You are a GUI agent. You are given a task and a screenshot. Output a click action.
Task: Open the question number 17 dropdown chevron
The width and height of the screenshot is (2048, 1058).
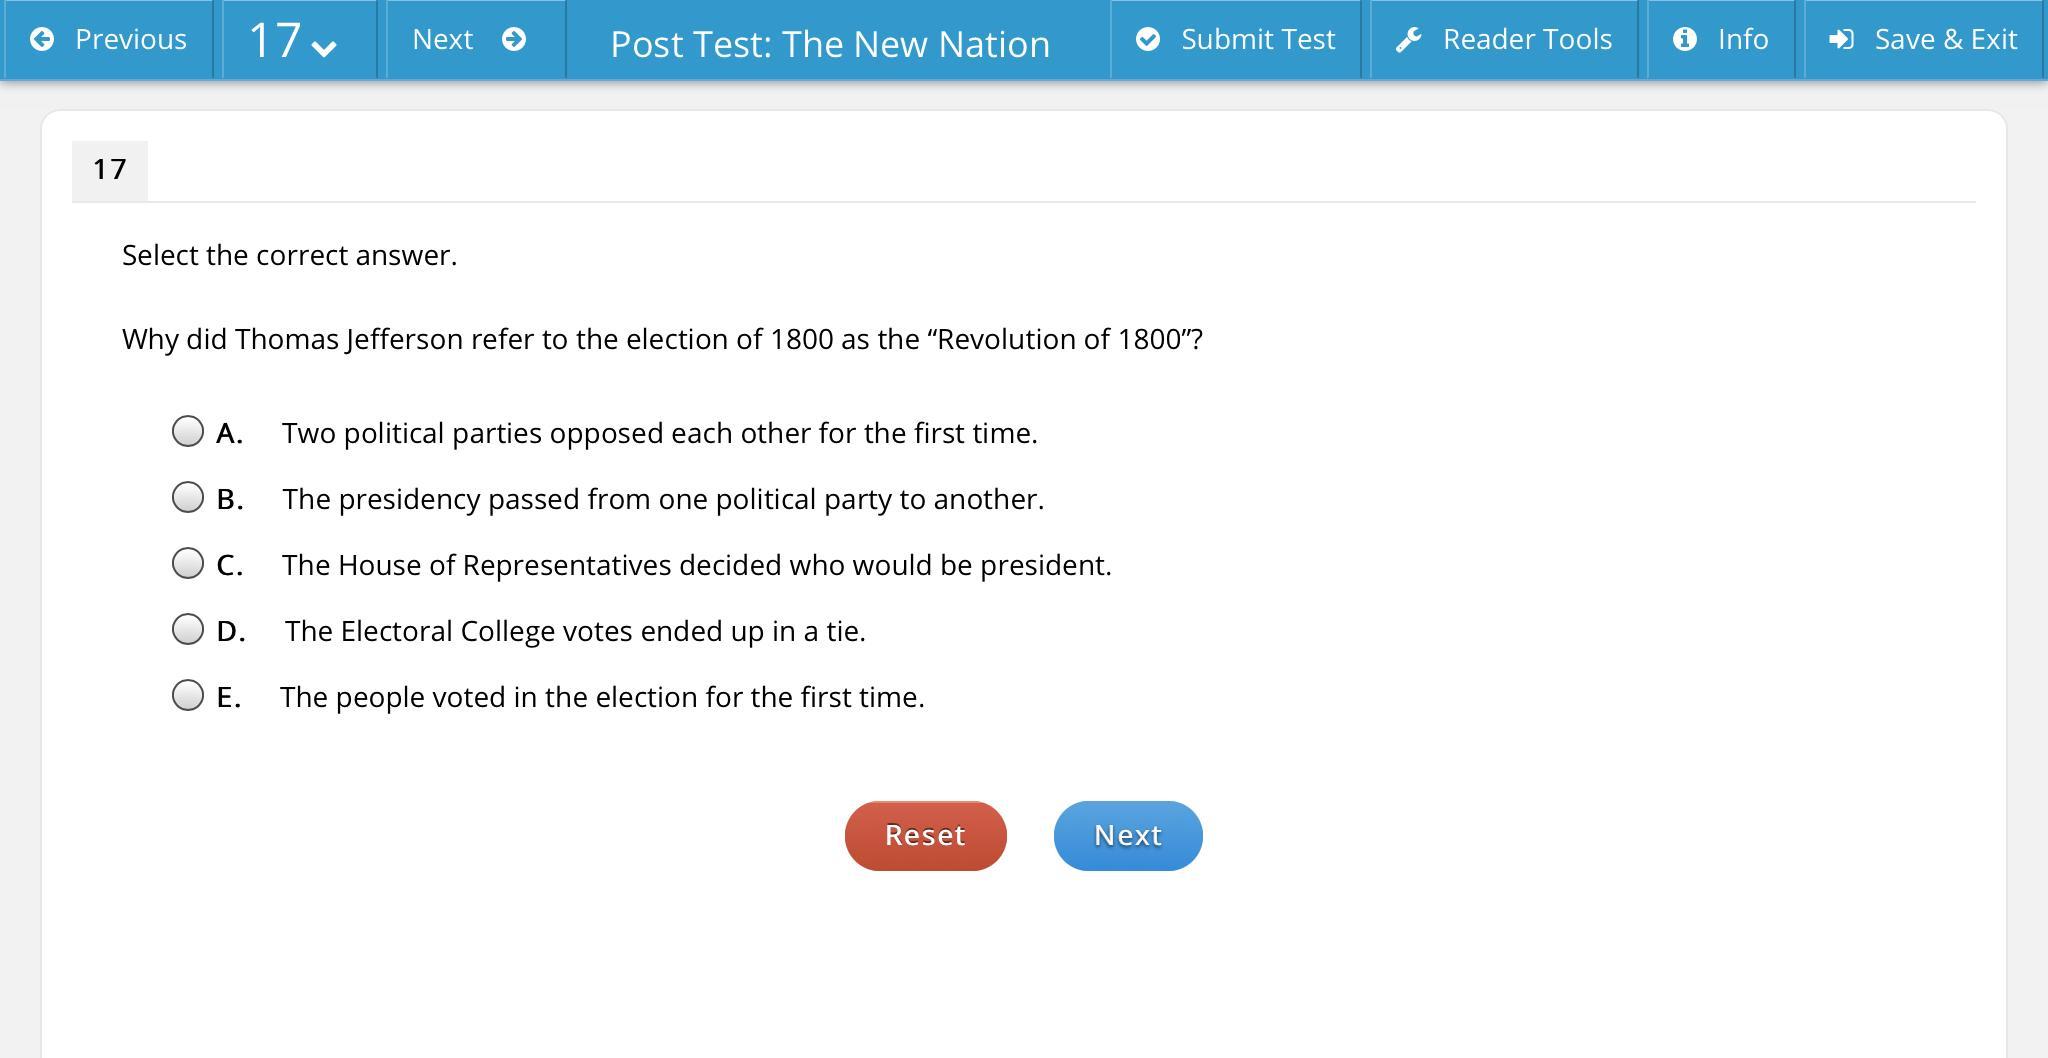[324, 47]
